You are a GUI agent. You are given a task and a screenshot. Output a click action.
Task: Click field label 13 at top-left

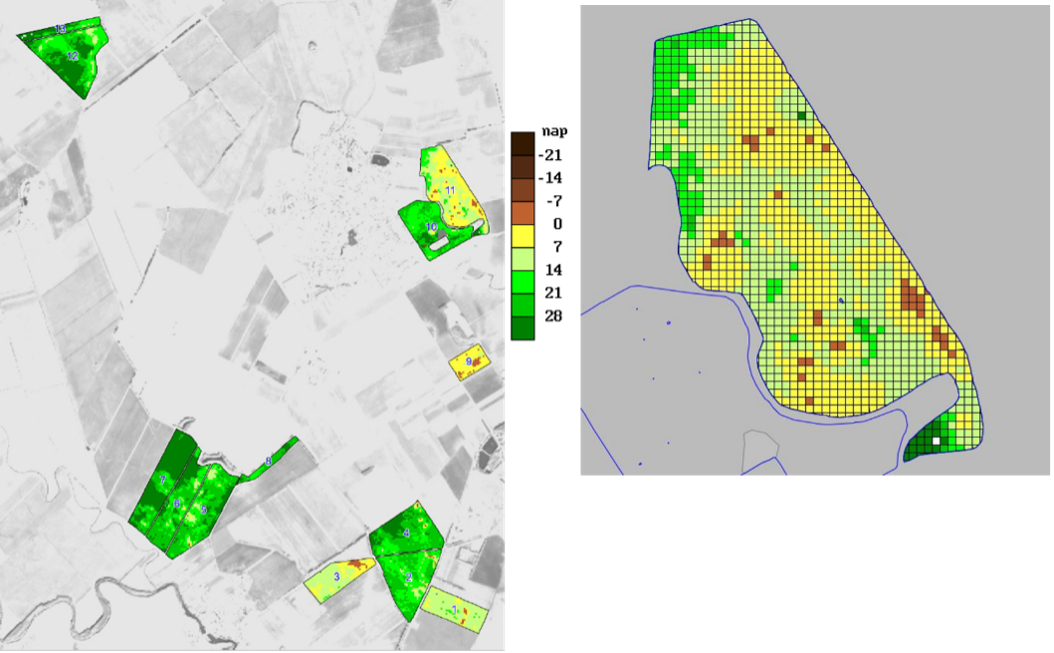tap(60, 29)
